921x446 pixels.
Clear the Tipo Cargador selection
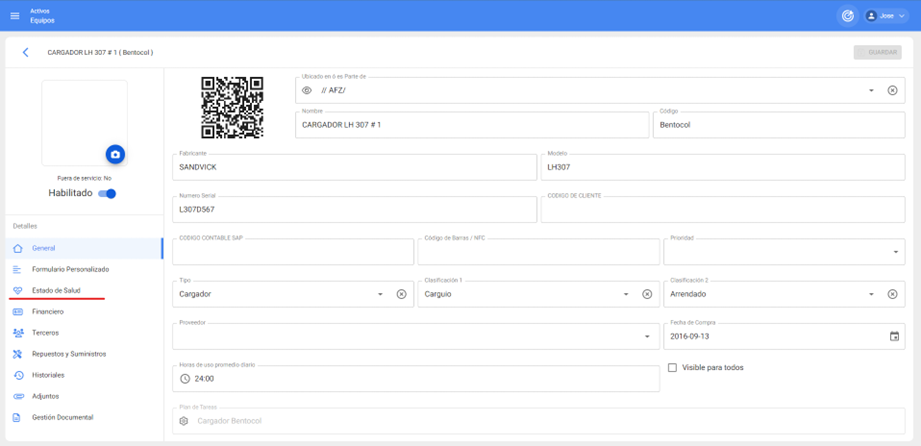401,295
